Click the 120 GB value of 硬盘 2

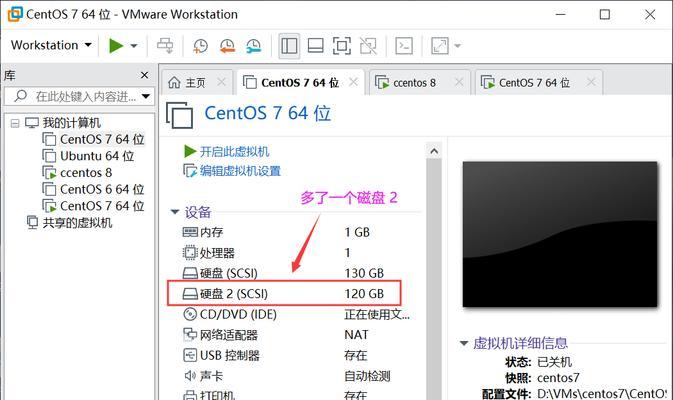(x=364, y=294)
